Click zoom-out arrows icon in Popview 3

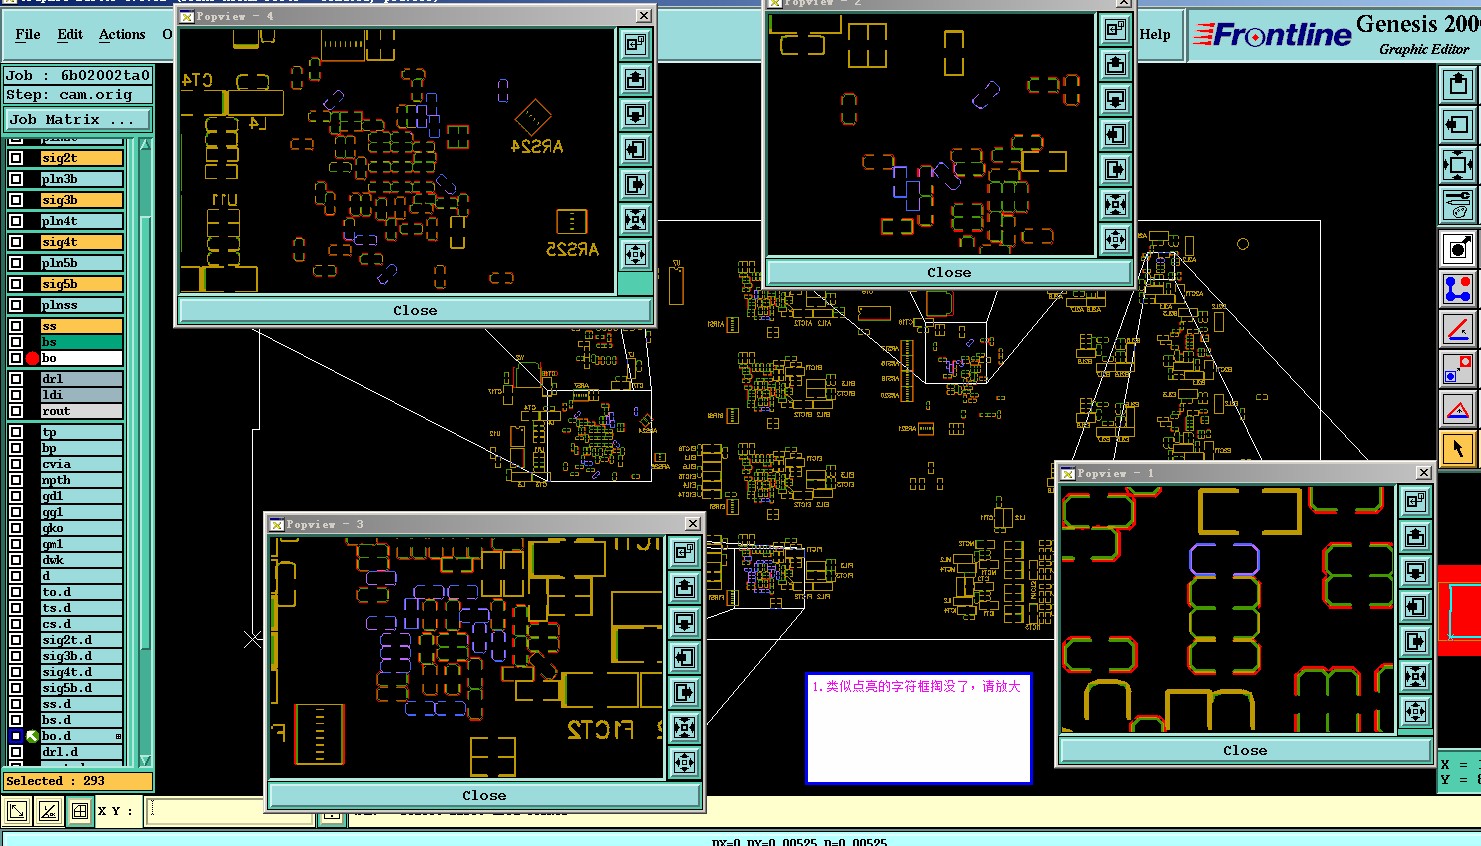coord(685,762)
